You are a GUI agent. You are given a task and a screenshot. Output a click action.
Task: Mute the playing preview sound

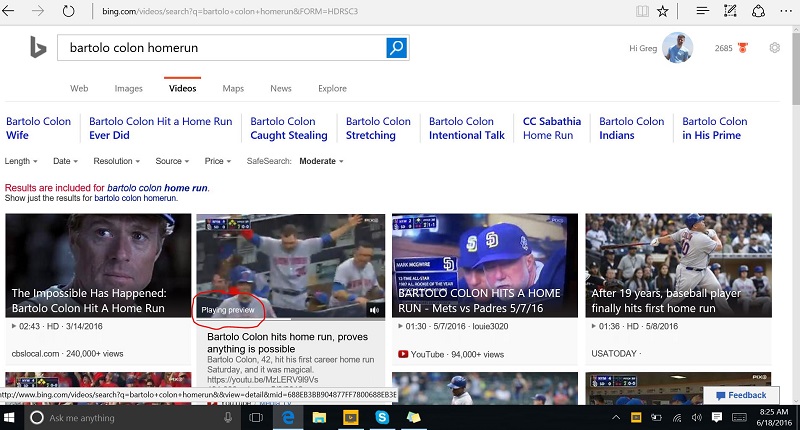tap(374, 310)
